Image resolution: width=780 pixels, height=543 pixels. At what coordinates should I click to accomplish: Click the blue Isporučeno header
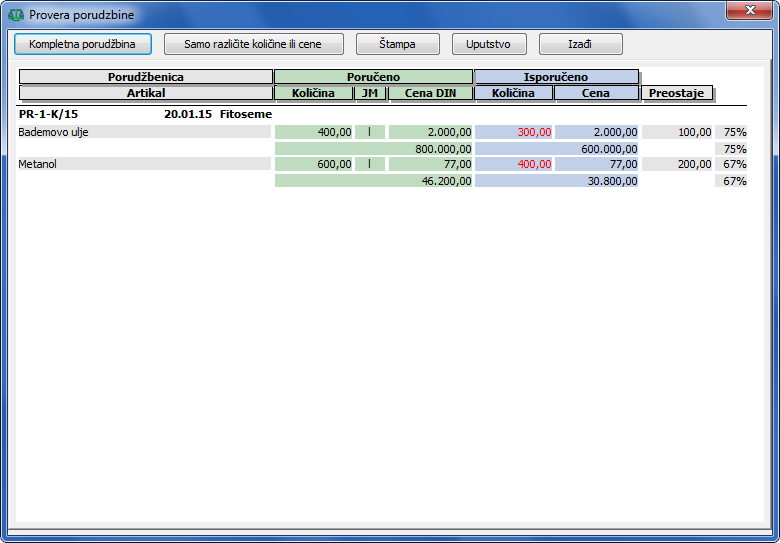click(x=556, y=77)
